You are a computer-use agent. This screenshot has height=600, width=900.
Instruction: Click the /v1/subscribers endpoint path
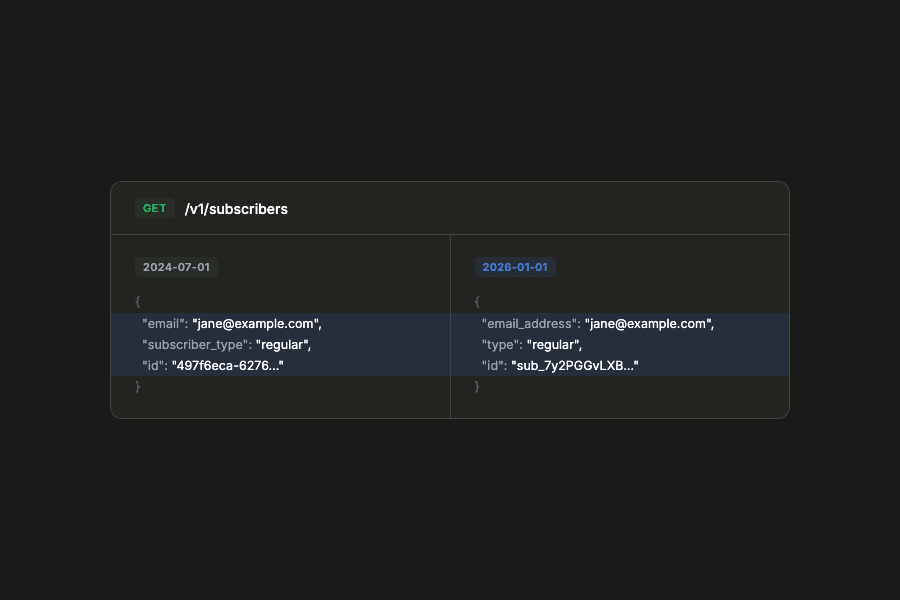(x=236, y=209)
